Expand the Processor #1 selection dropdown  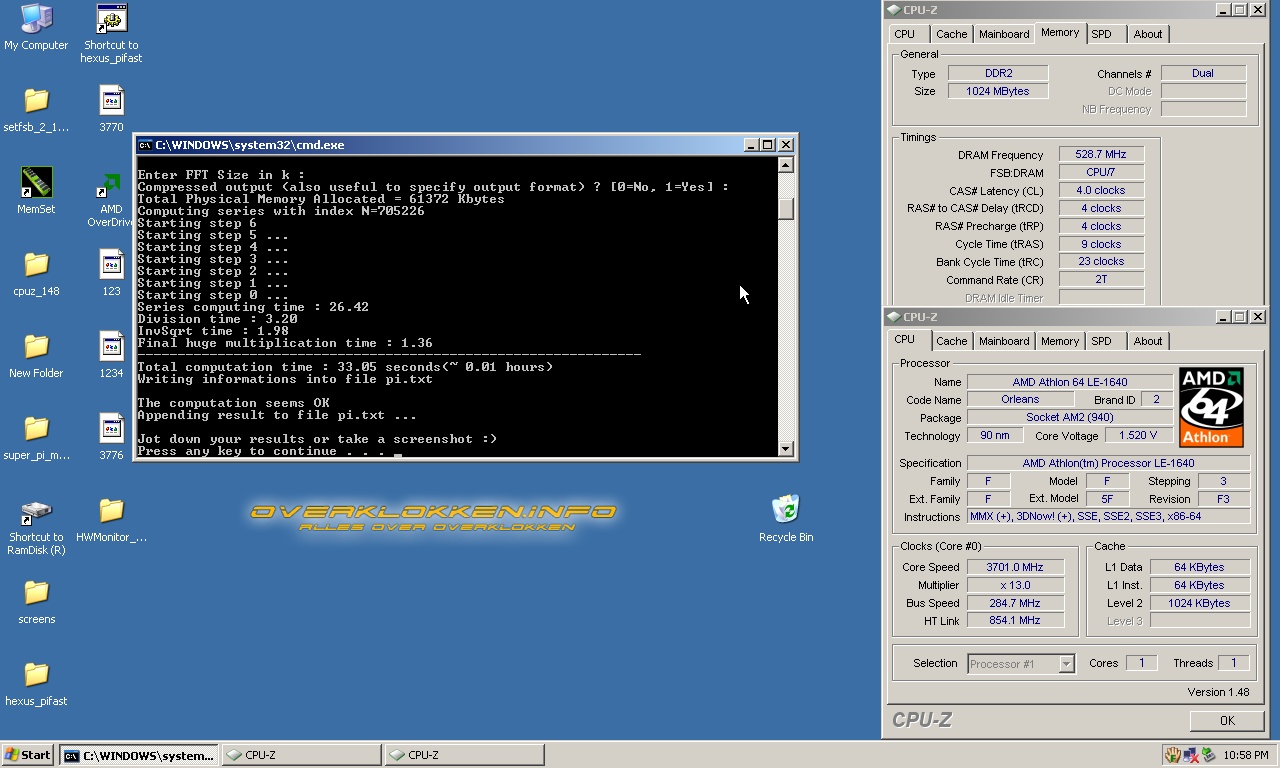point(1066,664)
